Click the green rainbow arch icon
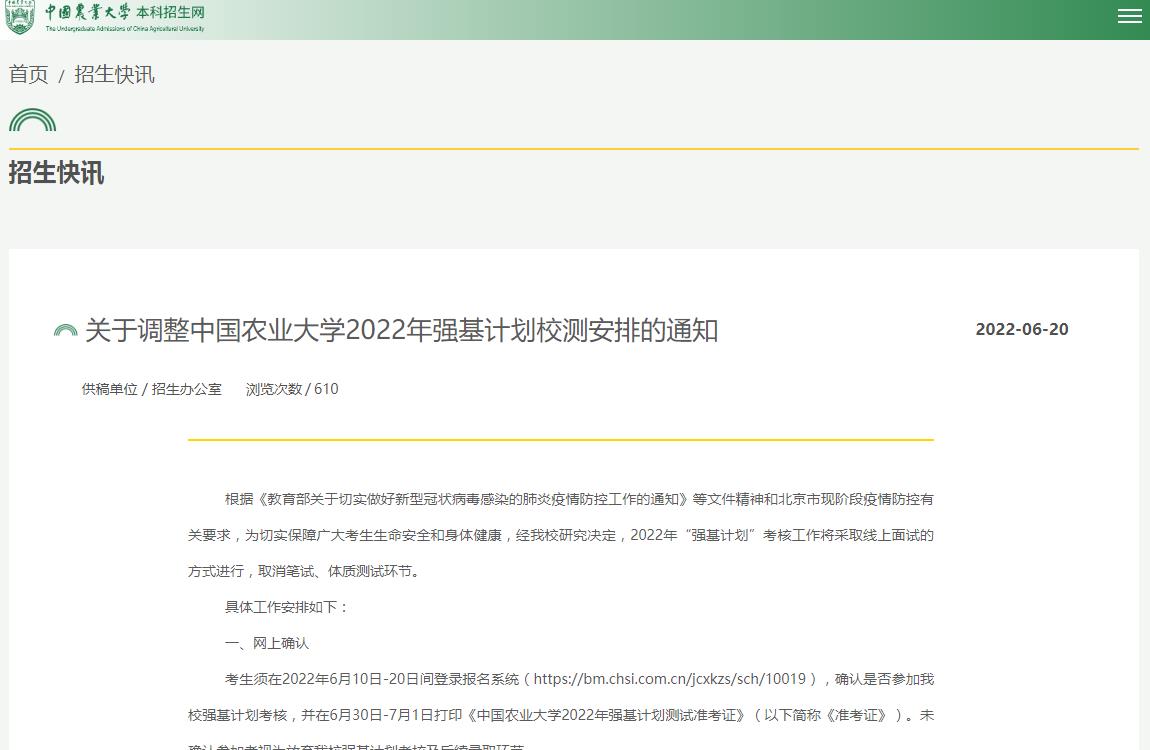Screen dimensions: 1150x750 point(32,120)
